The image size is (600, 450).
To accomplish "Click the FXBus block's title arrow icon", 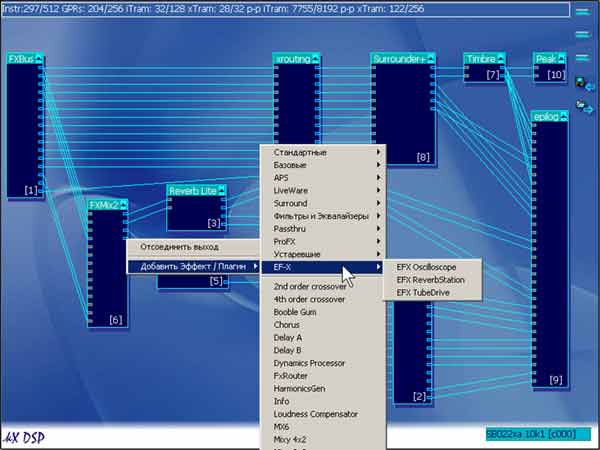I will [39, 59].
